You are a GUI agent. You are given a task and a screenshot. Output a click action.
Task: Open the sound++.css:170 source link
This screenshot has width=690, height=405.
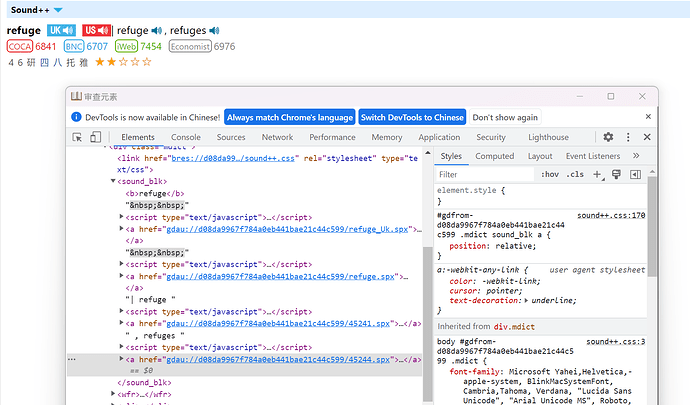[611, 215]
